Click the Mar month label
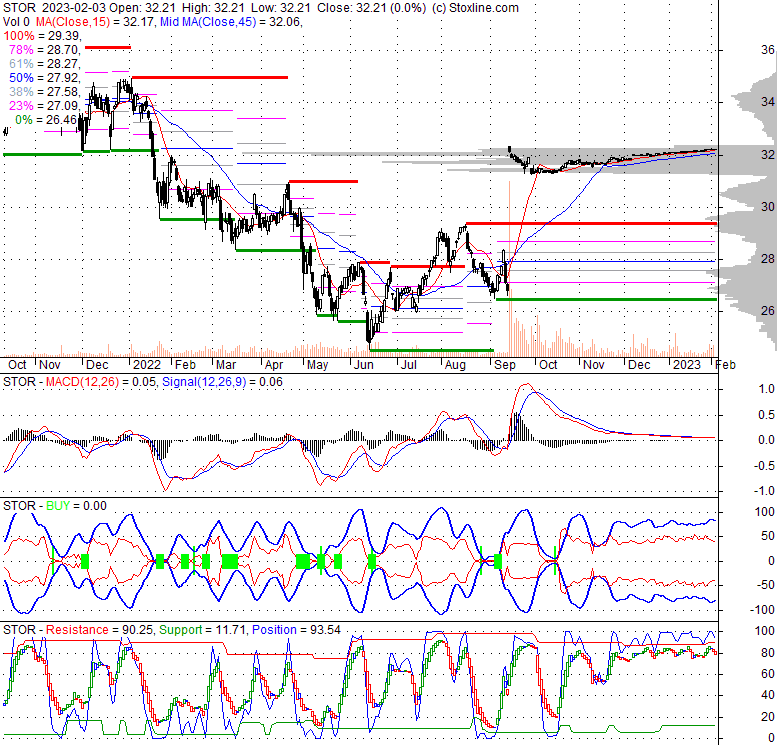The height and width of the screenshot is (746, 778). coord(226,365)
